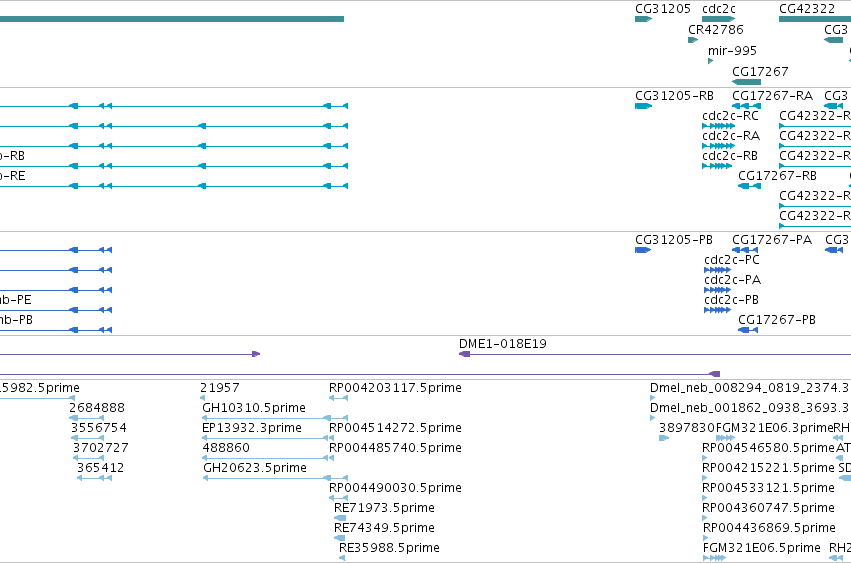Click EST label 365412

tap(100, 468)
